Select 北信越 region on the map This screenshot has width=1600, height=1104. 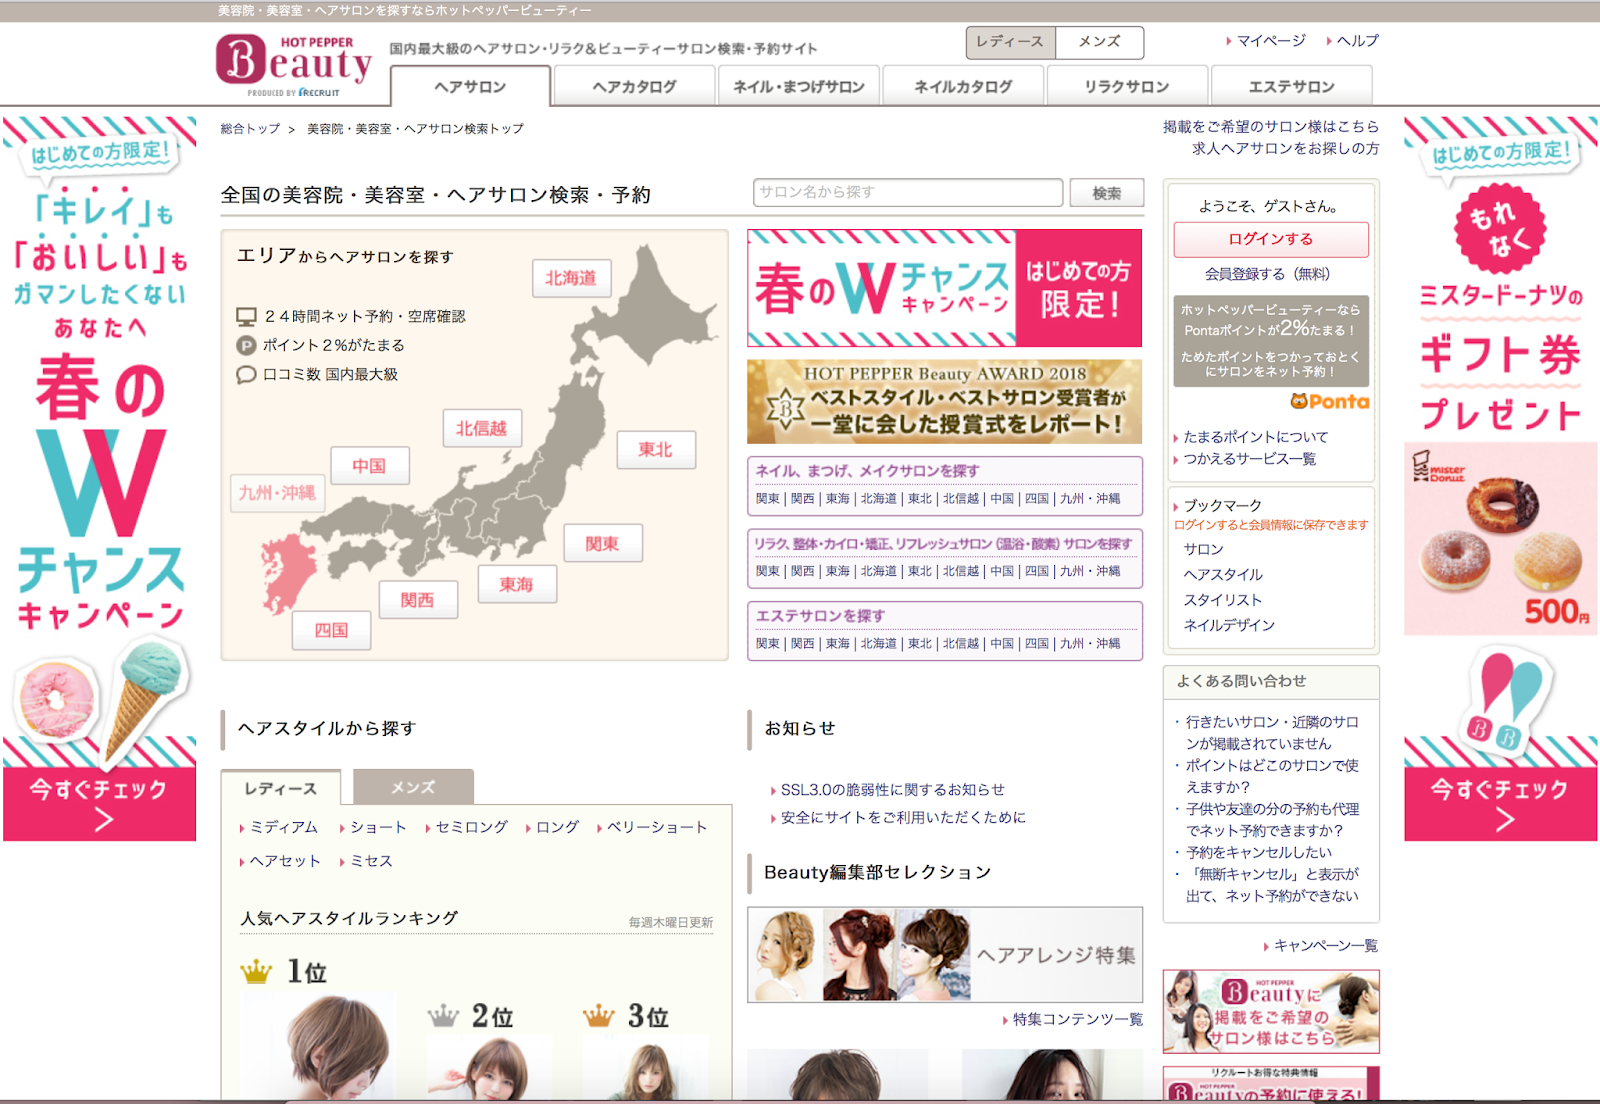(x=481, y=428)
